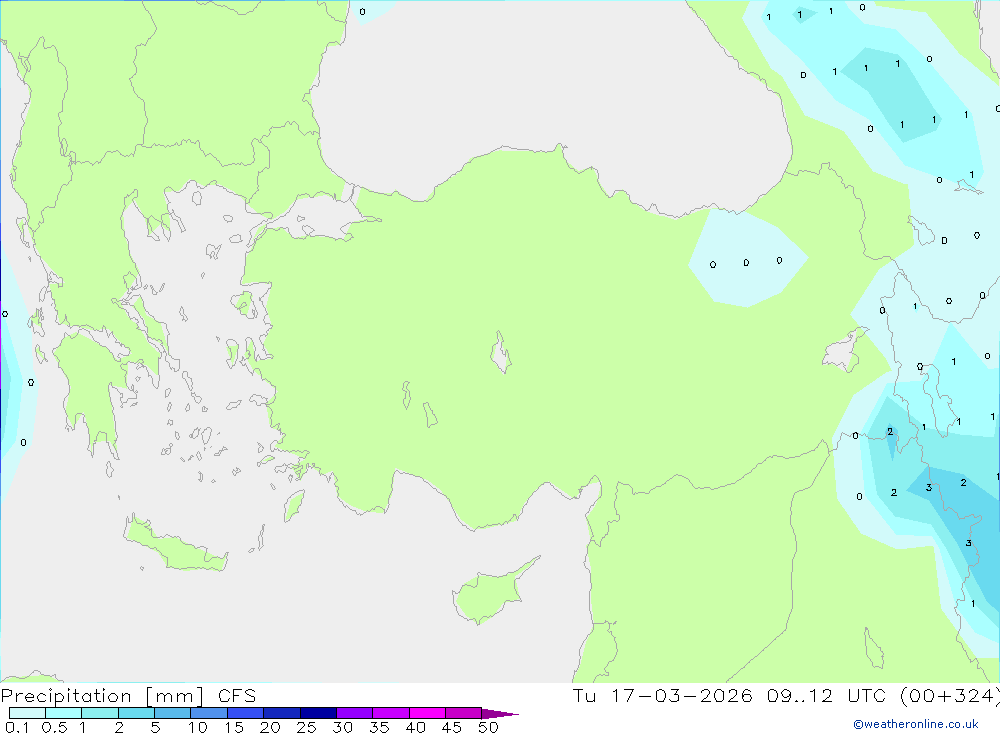This screenshot has width=1000, height=733.
Task: Select the 30–35 mm violet legend swatch
Action: (x=355, y=713)
